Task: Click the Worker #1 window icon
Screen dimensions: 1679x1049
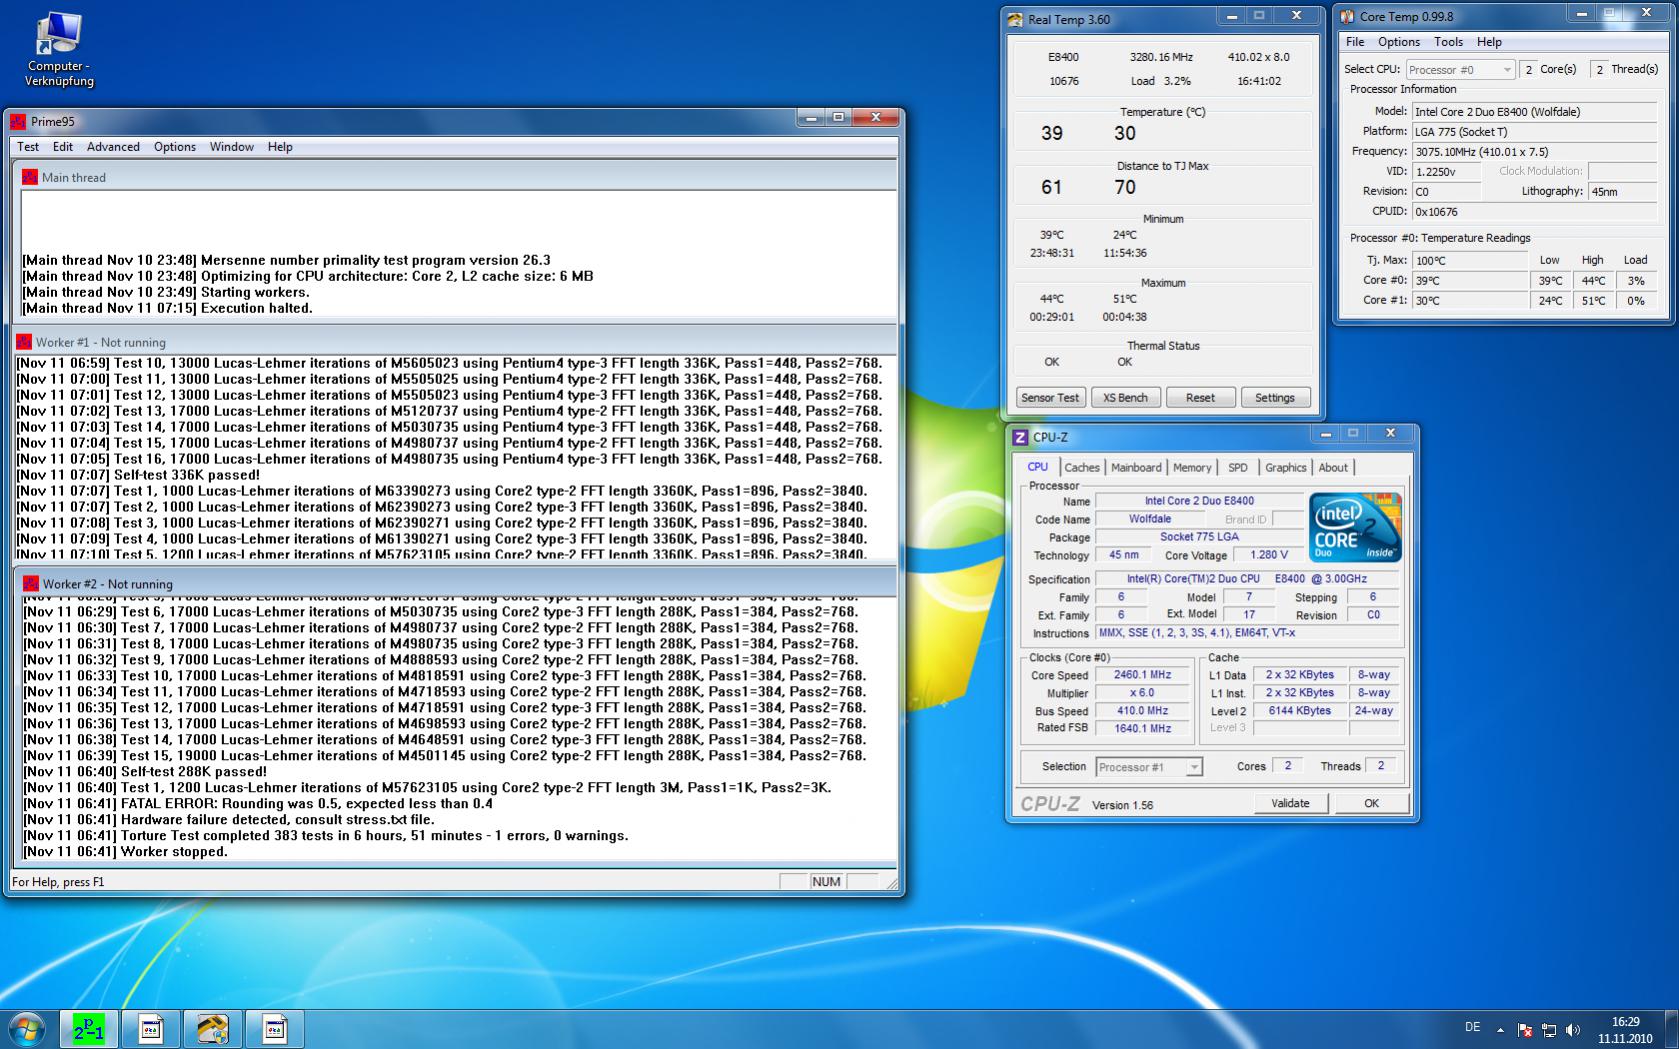Action: (x=24, y=342)
